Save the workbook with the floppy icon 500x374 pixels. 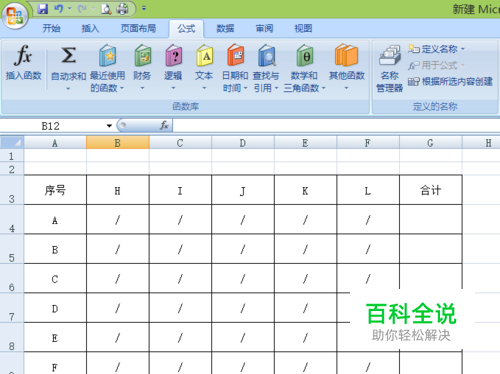pyautogui.click(x=43, y=9)
